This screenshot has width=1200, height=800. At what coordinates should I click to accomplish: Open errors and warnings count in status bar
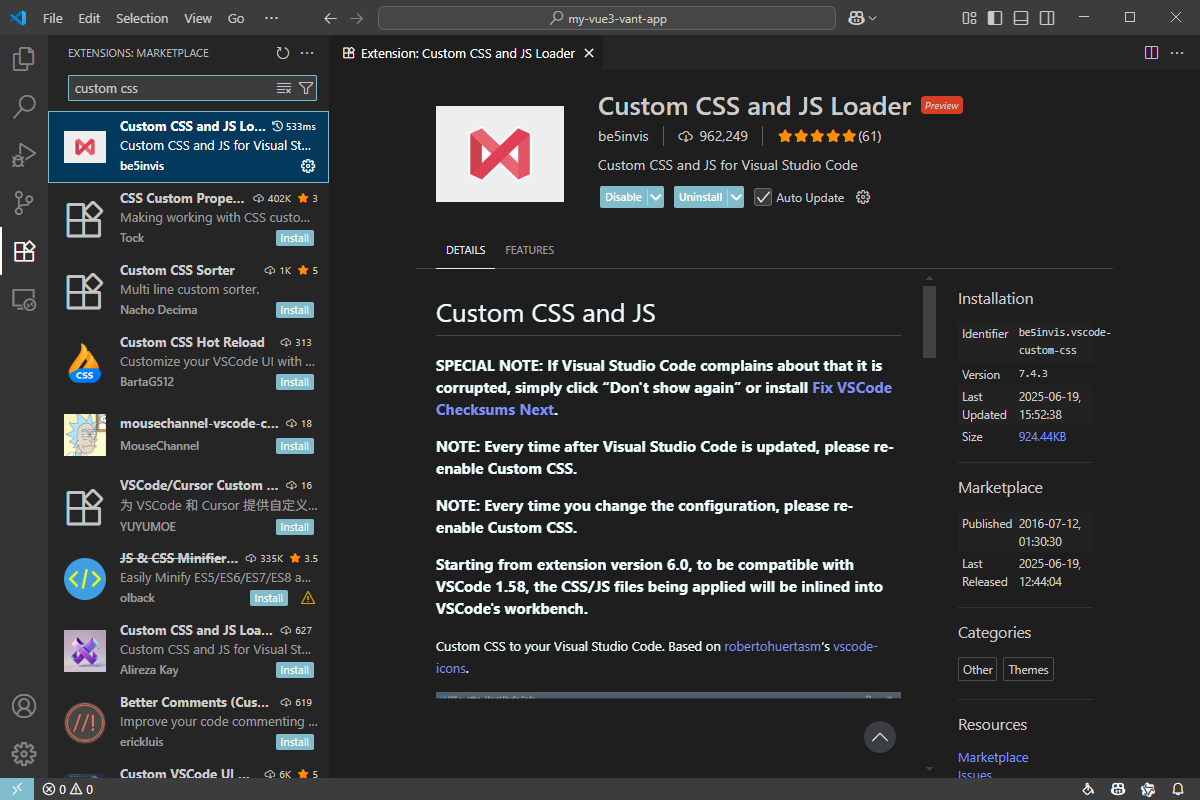pyautogui.click(x=68, y=789)
